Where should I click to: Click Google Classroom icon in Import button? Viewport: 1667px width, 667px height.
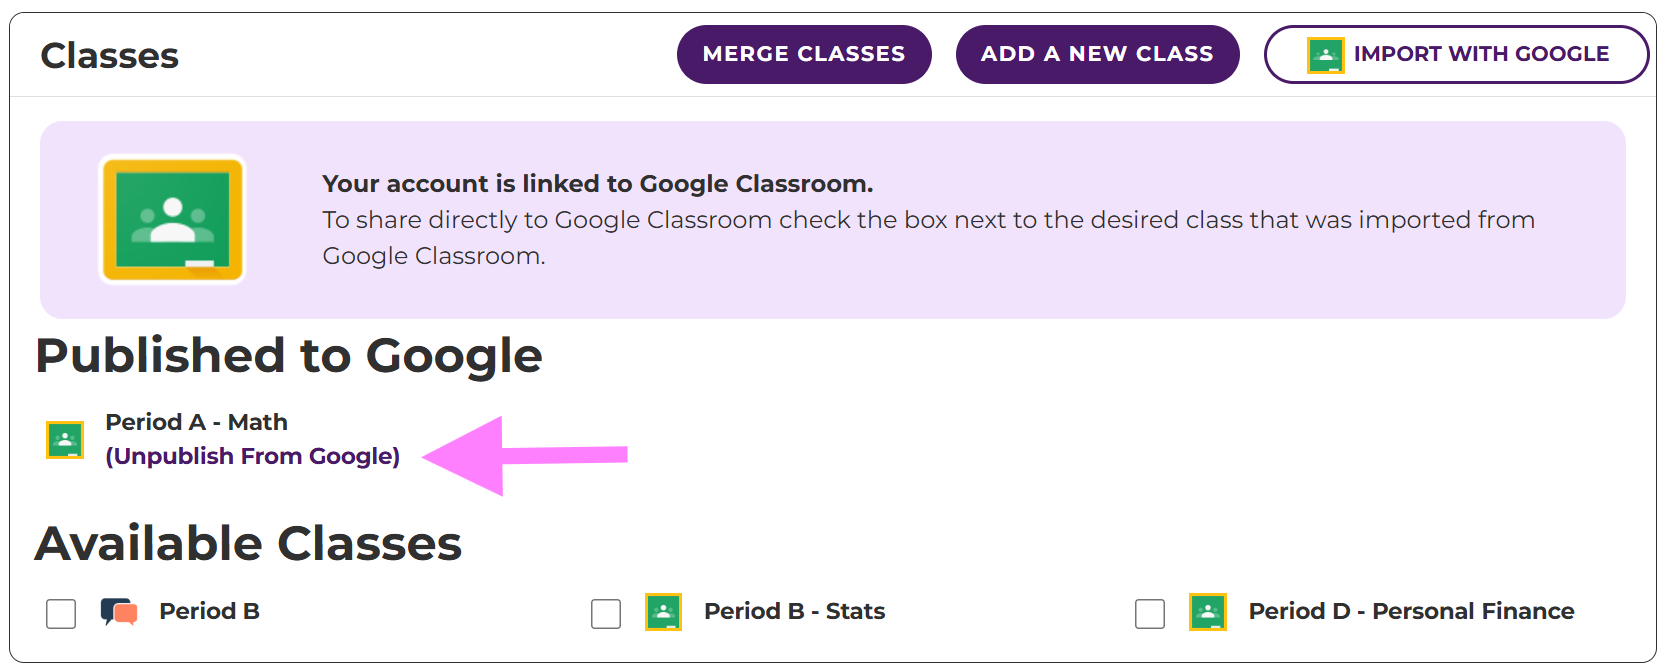[x=1325, y=55]
